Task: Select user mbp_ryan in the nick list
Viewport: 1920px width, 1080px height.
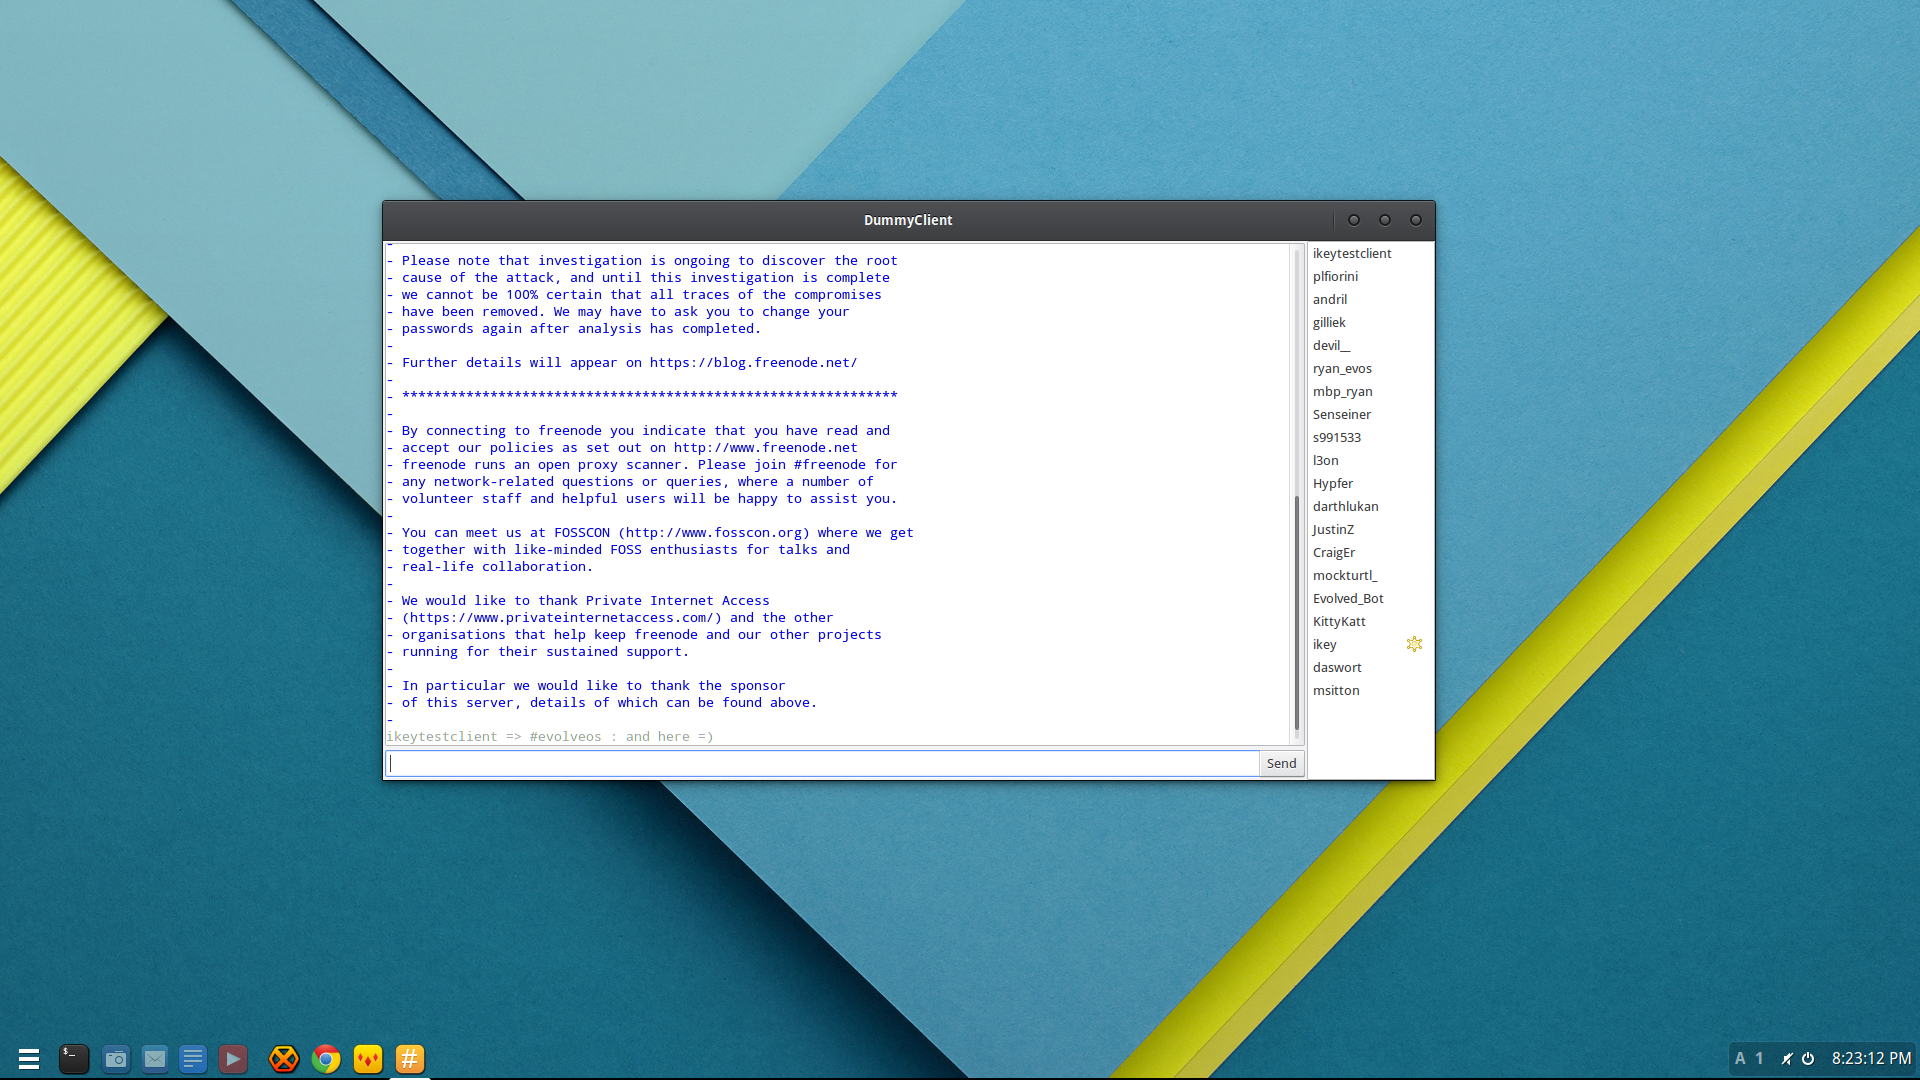Action: point(1342,392)
